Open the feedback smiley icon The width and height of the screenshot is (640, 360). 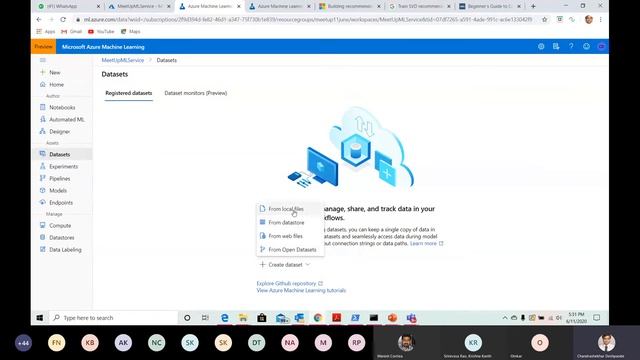pyautogui.click(x=586, y=47)
